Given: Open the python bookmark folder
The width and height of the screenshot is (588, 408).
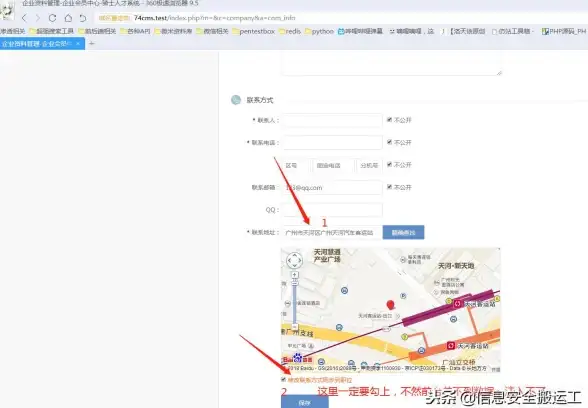Looking at the screenshot, I should point(319,32).
